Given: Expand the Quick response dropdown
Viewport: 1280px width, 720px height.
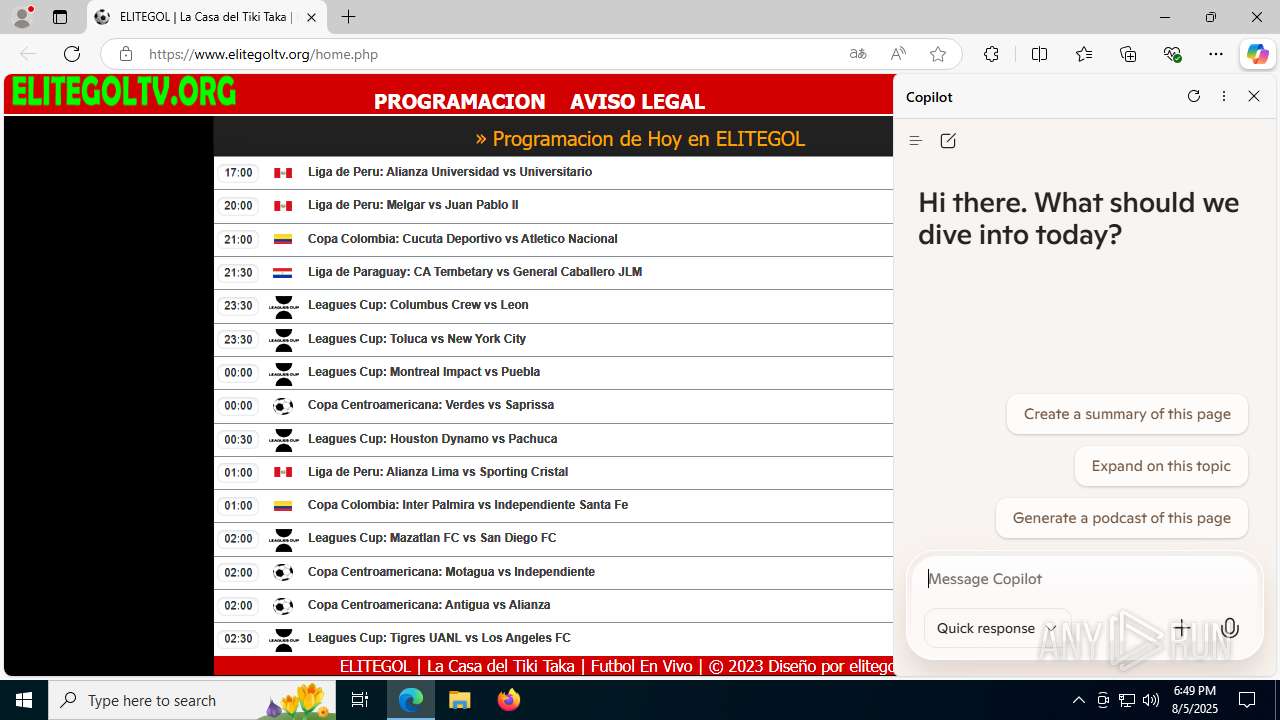Looking at the screenshot, I should pyautogui.click(x=997, y=628).
